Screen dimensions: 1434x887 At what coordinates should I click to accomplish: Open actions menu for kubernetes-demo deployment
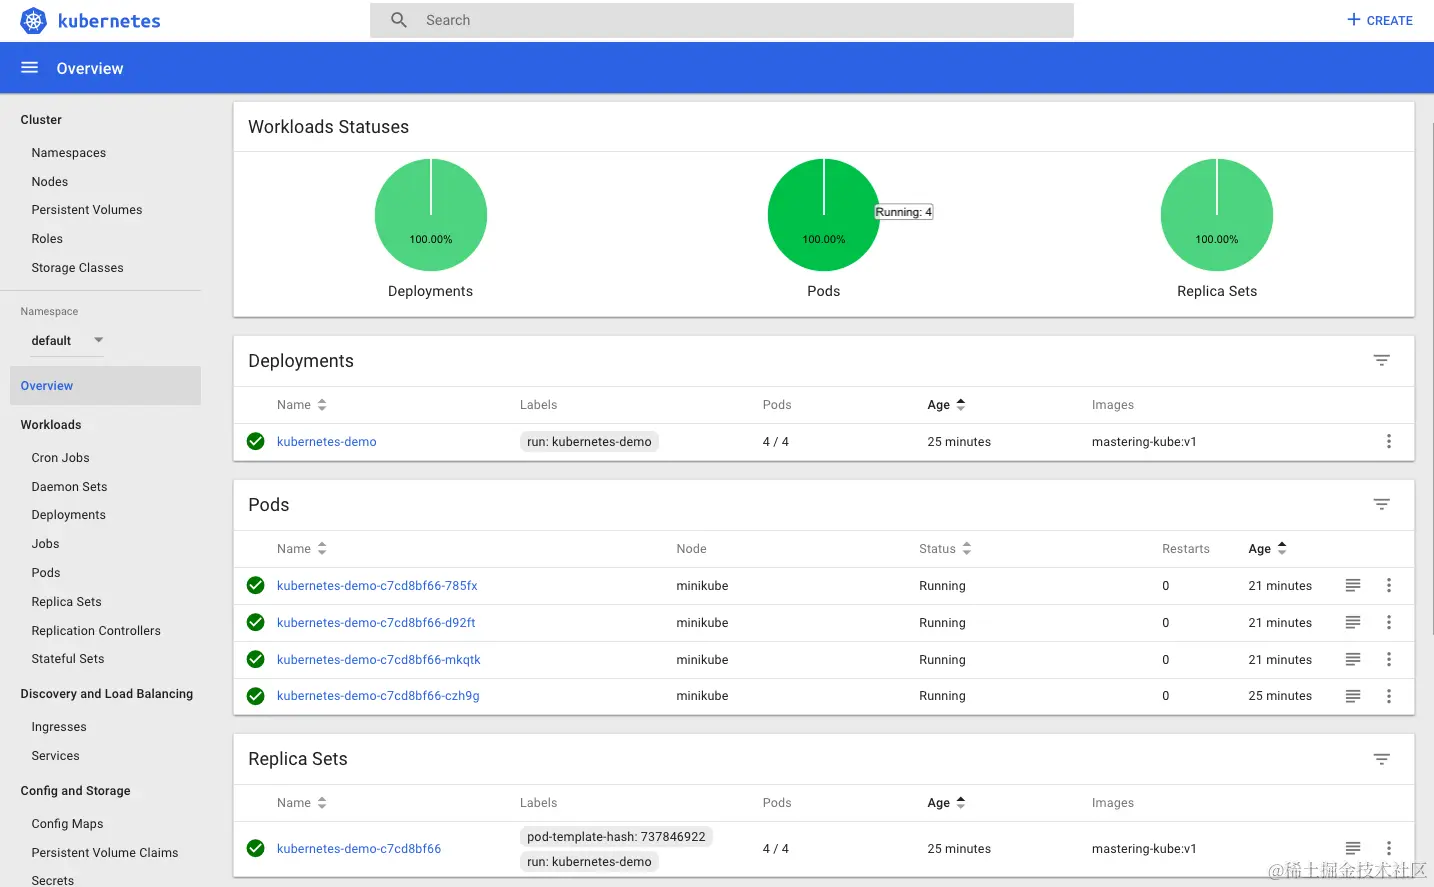tap(1388, 441)
